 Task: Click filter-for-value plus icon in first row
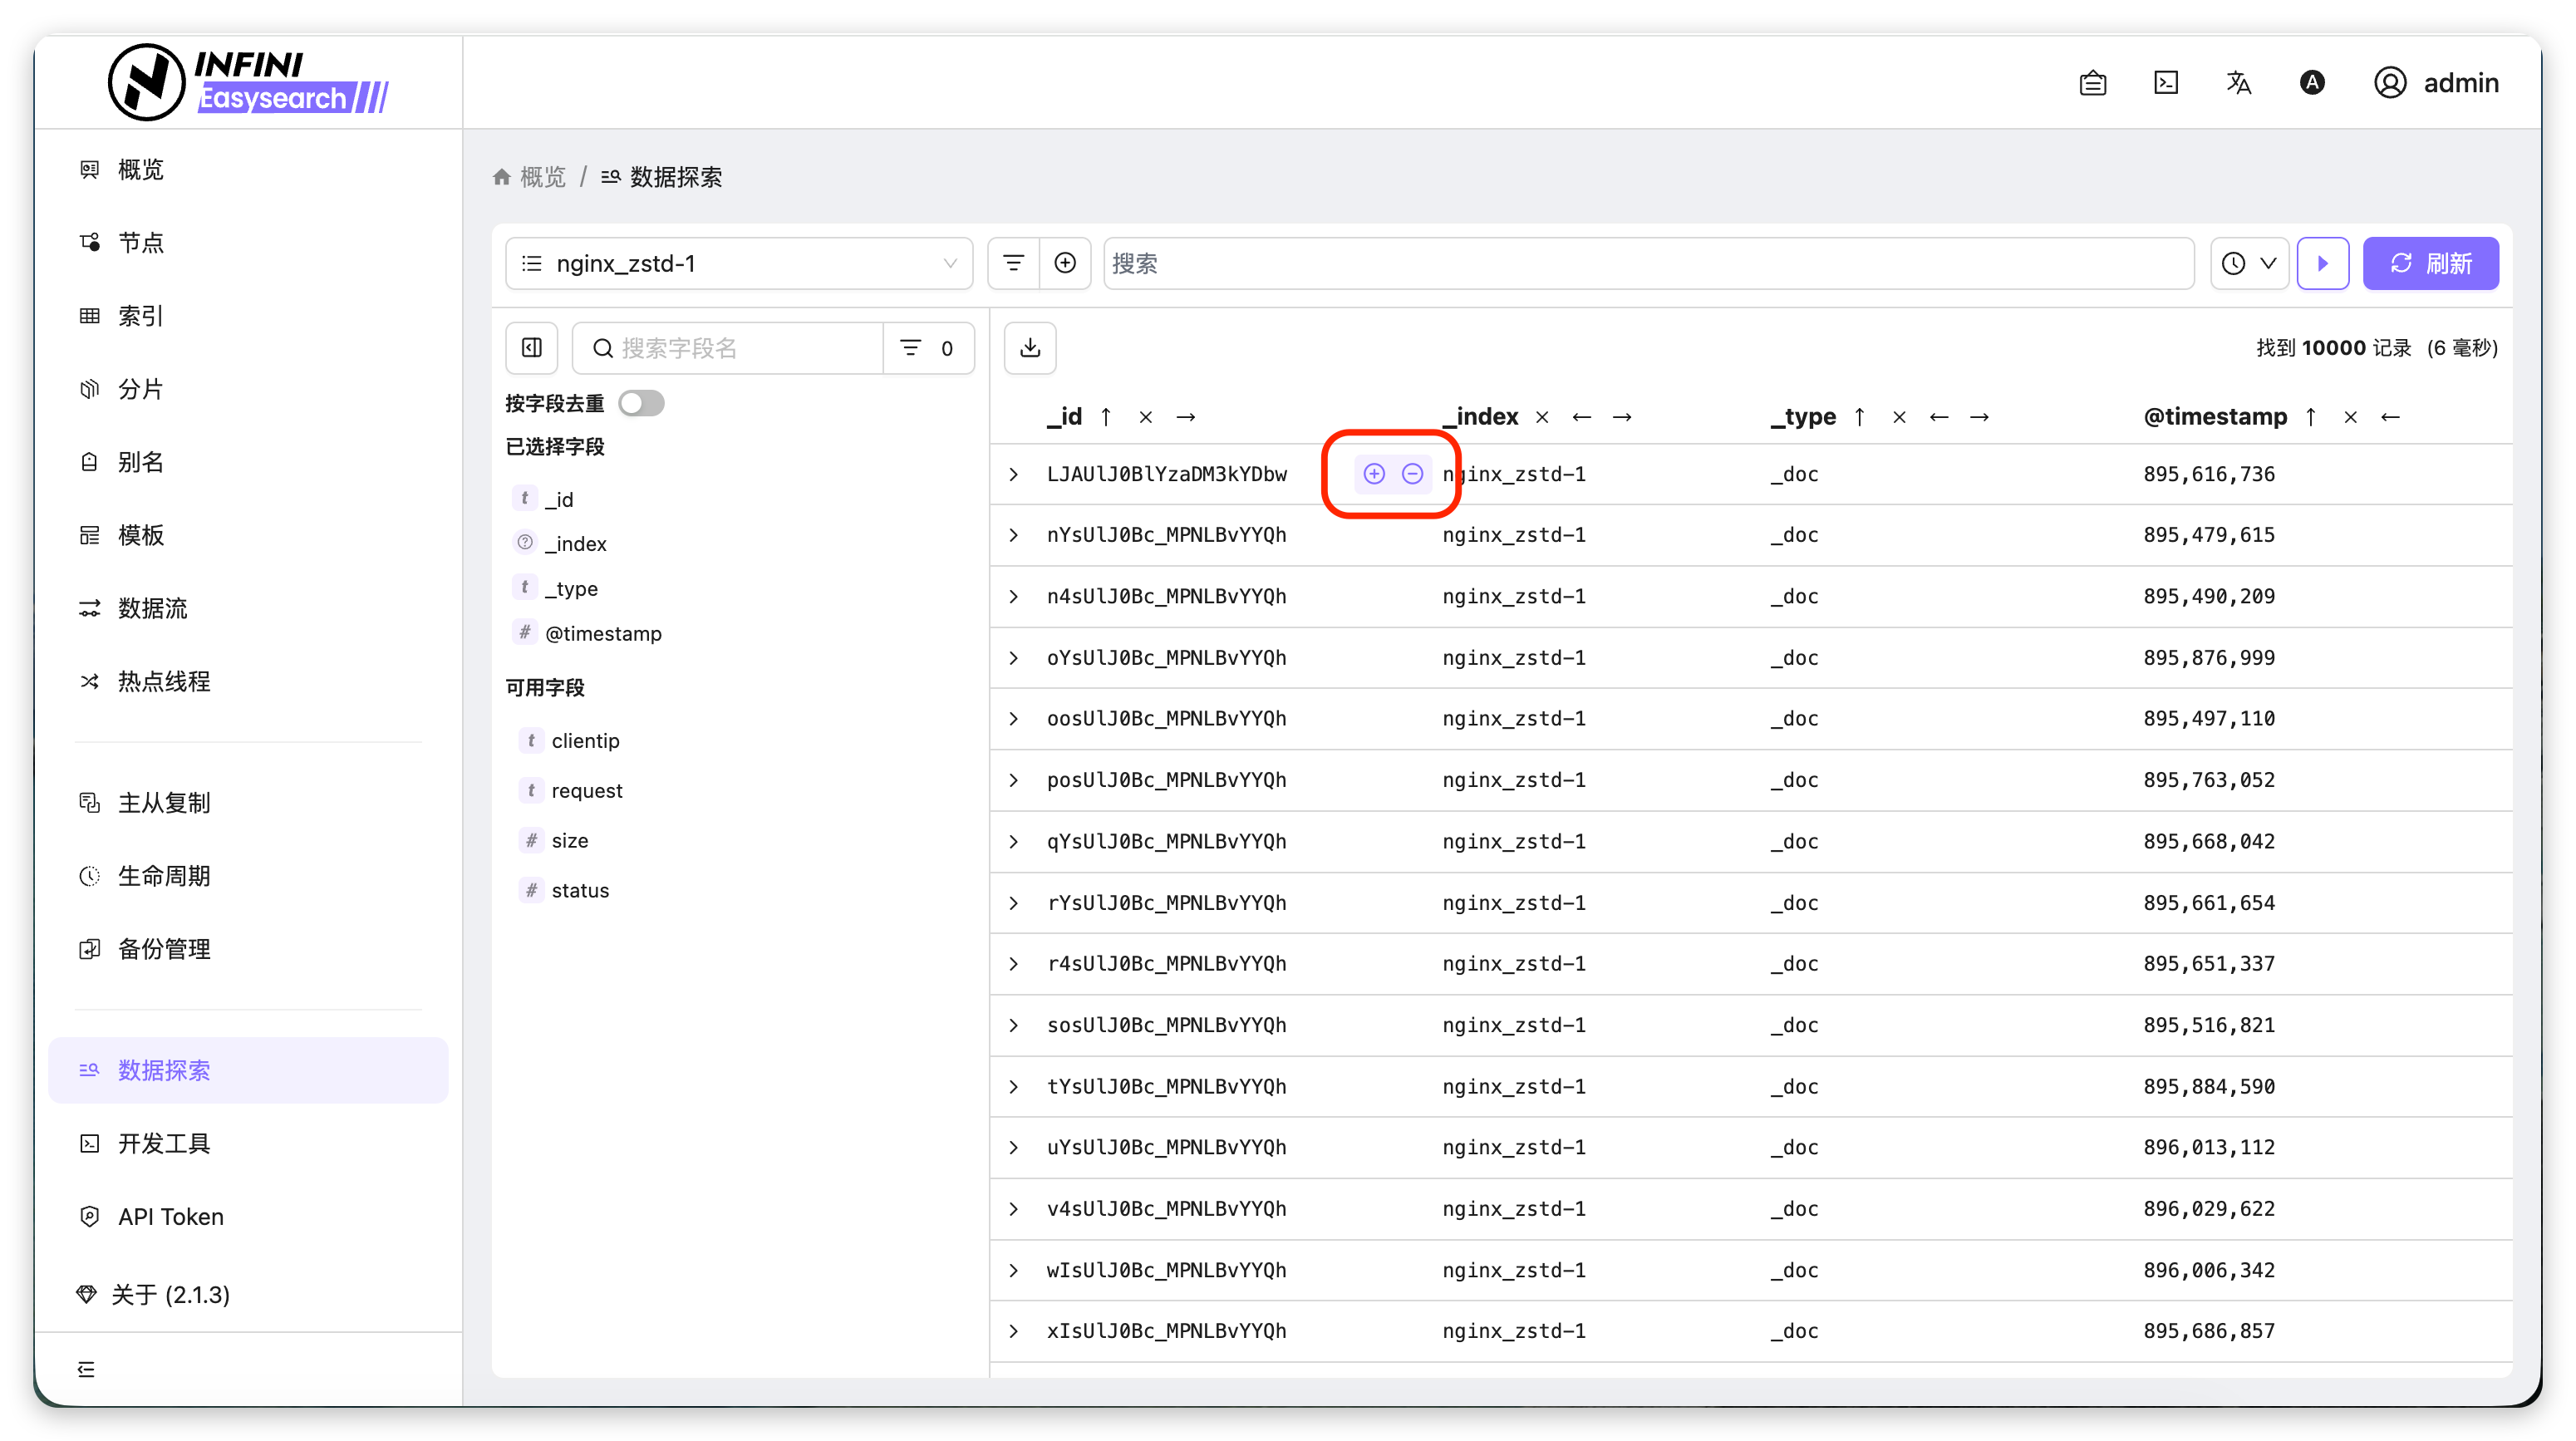[x=1374, y=474]
